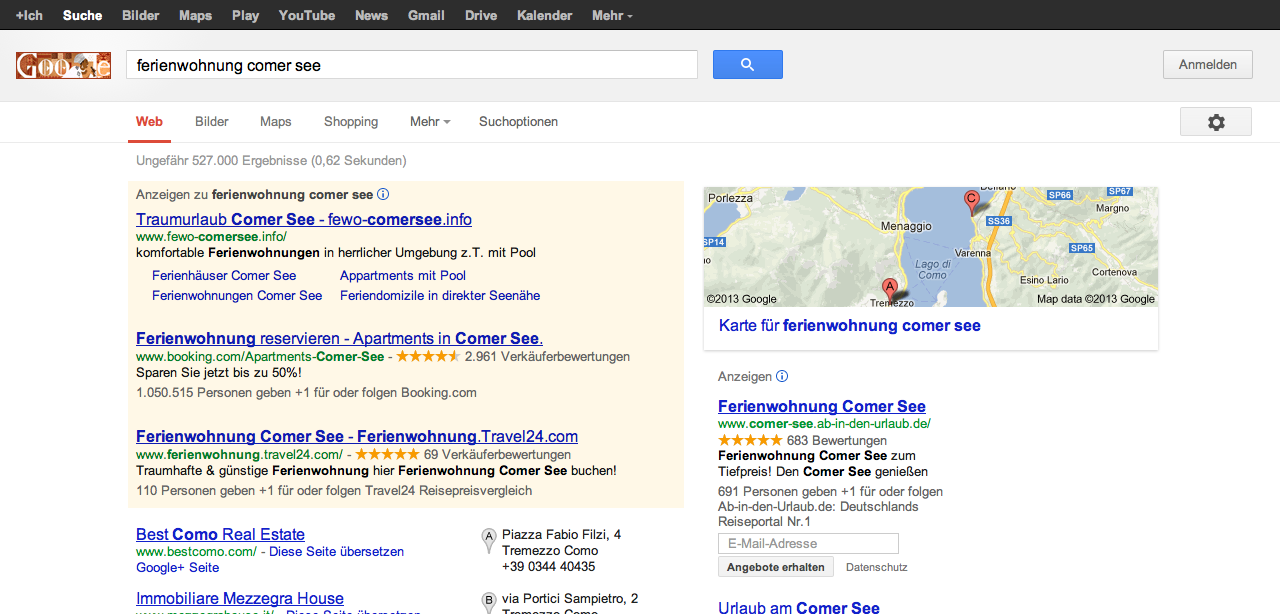
Task: Expand the Mehr dropdown in top black bar
Action: (612, 15)
